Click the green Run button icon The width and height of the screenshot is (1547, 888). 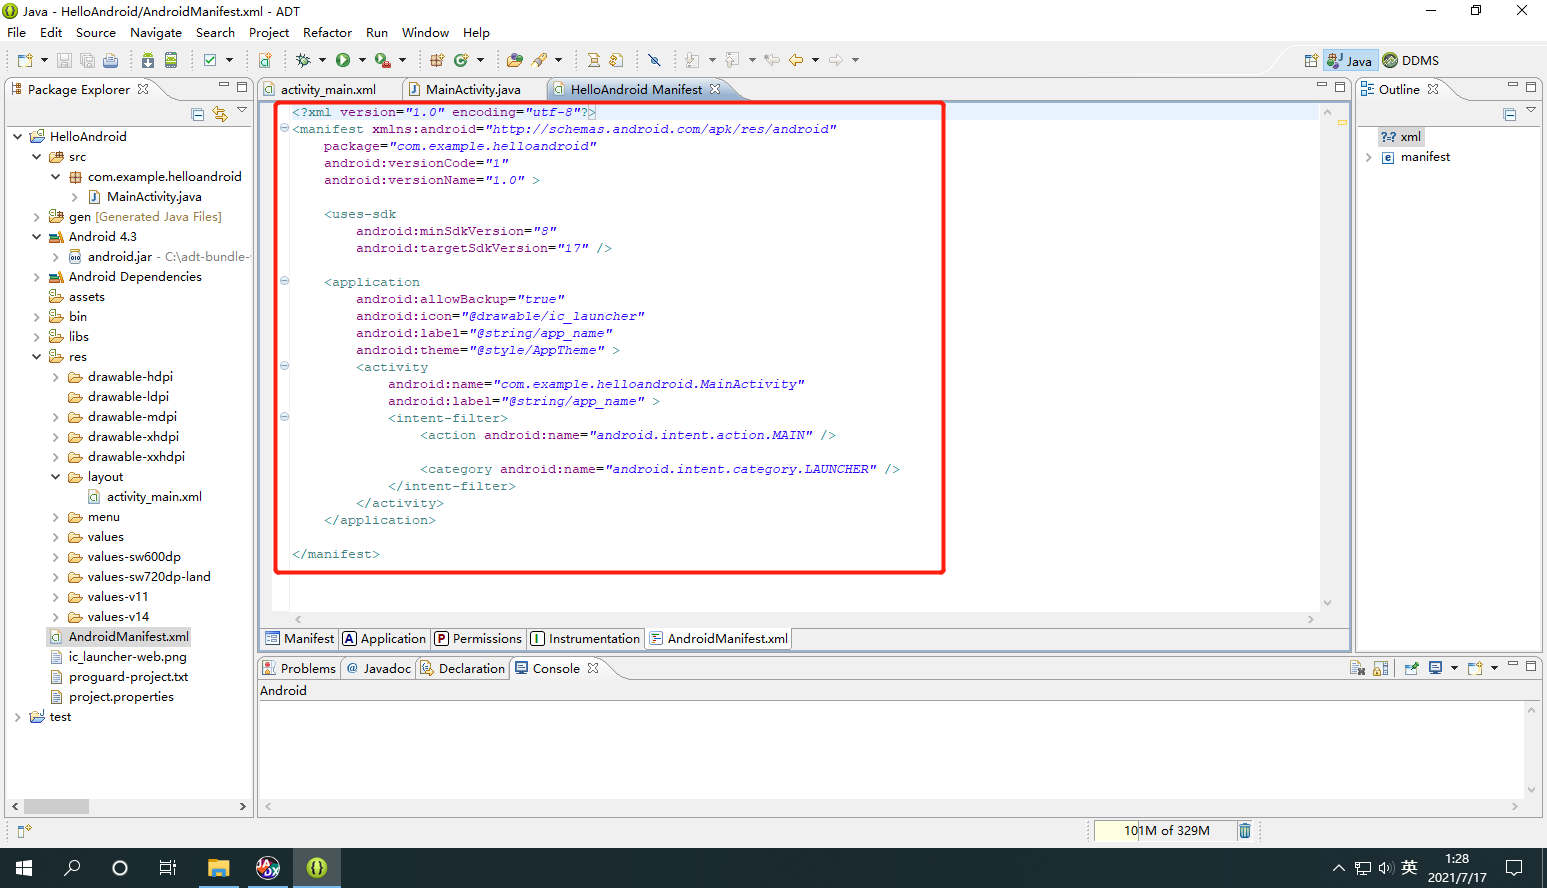(343, 60)
